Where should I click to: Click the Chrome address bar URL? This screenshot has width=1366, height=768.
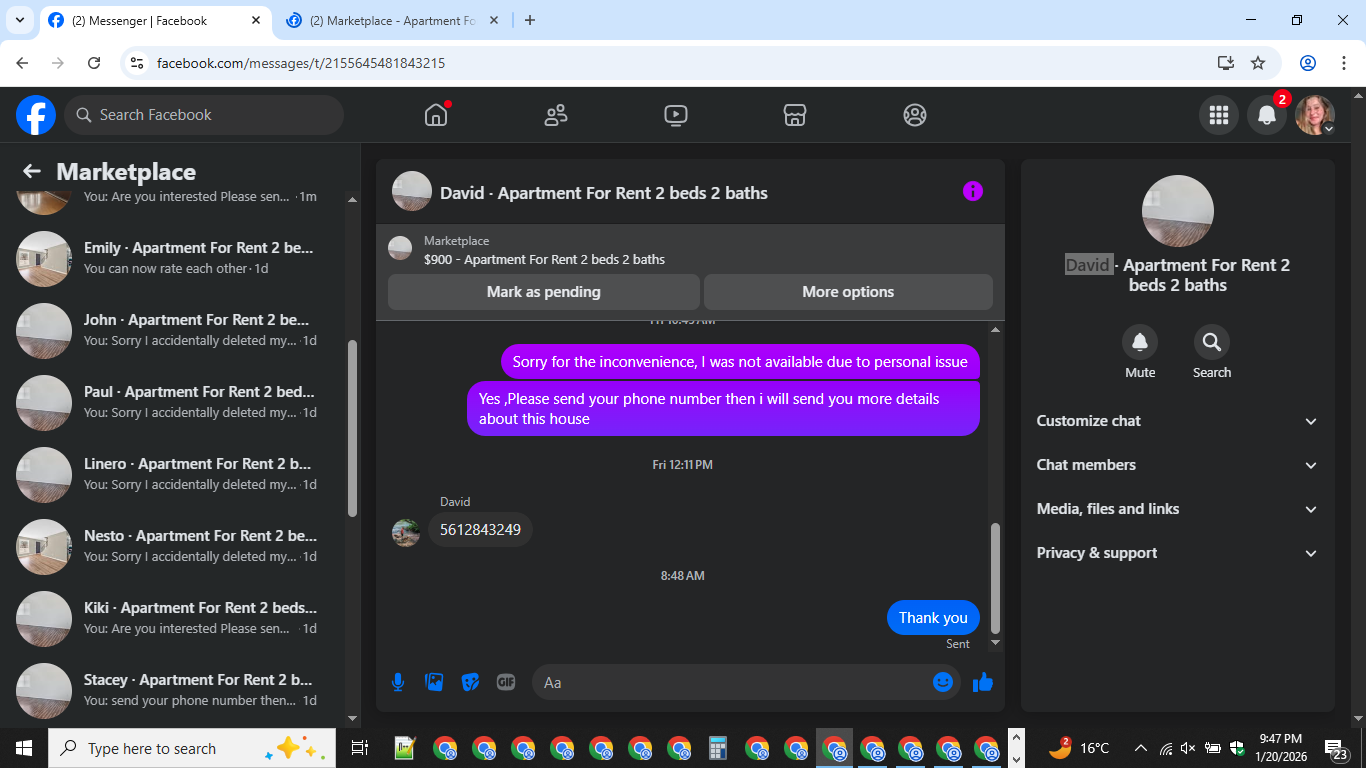pos(301,63)
